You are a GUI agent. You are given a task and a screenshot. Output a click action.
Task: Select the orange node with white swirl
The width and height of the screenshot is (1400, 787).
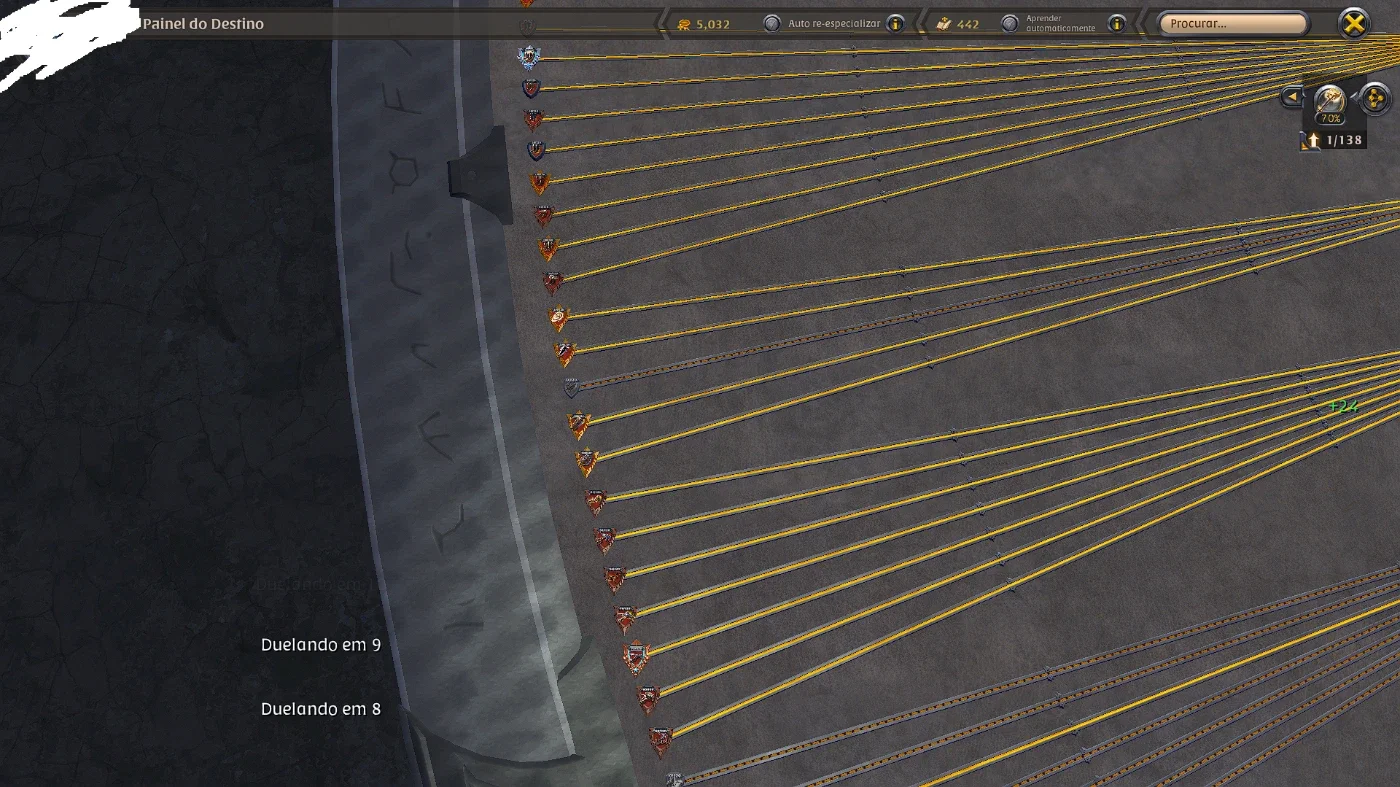[x=559, y=318]
